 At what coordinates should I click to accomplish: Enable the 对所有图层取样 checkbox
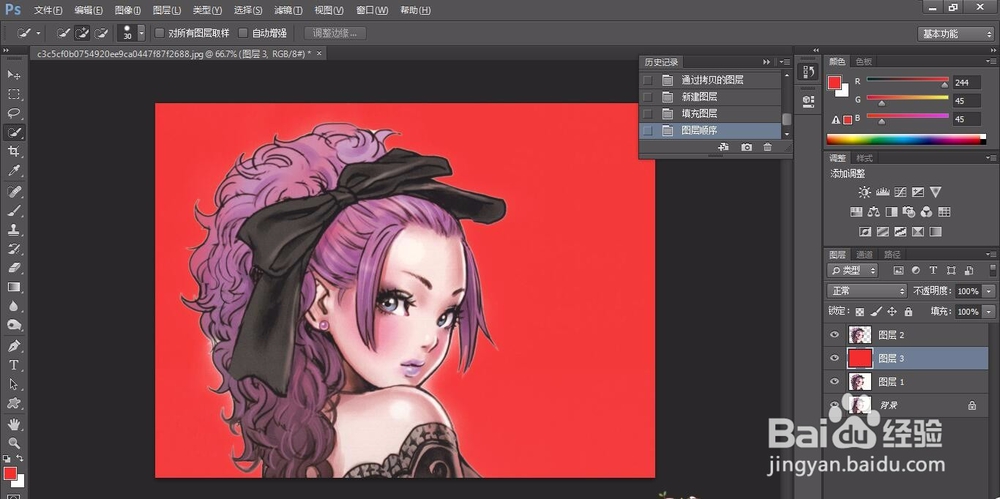tap(160, 33)
